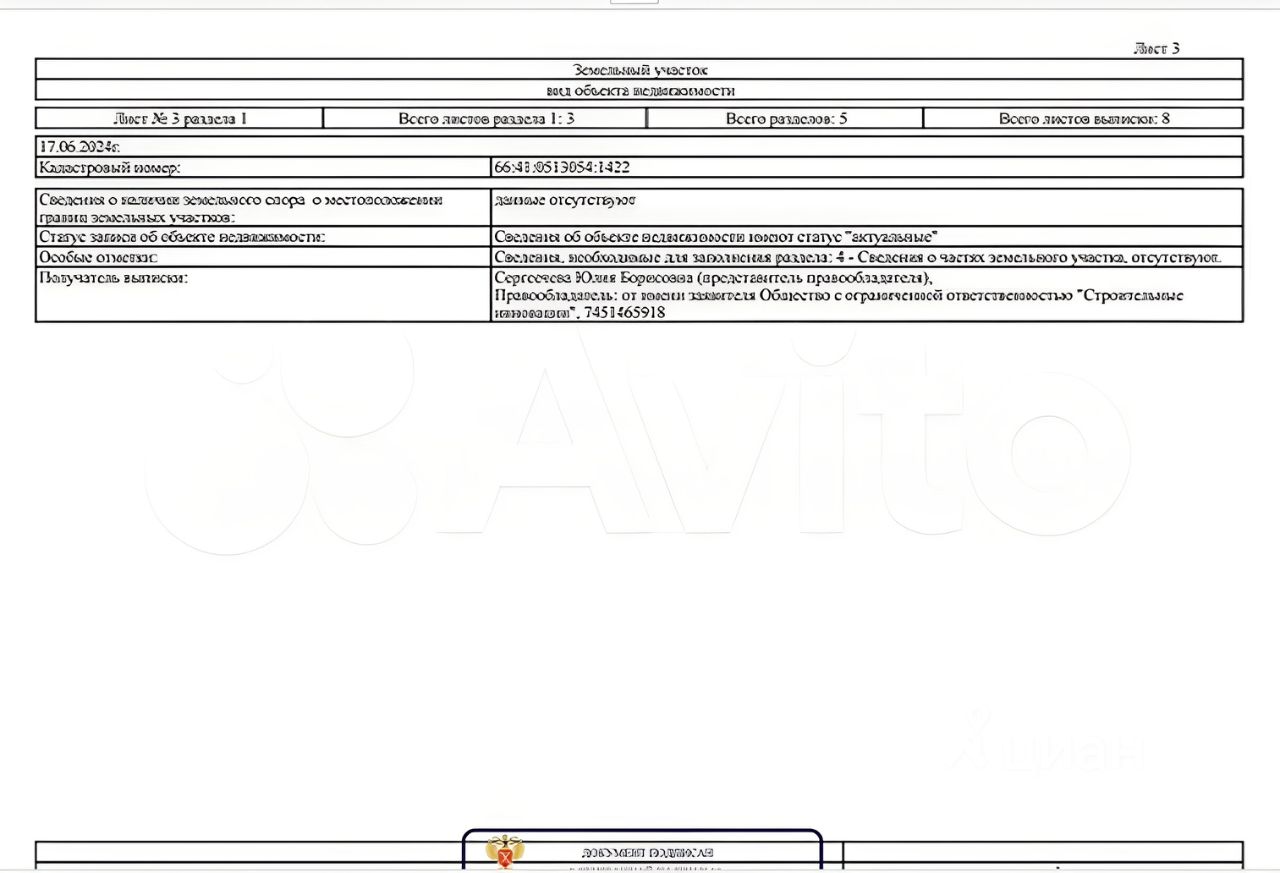Screen dimensions: 1280x873
Task: Select the 'Всего разделов: 5' cell
Action: click(x=786, y=118)
